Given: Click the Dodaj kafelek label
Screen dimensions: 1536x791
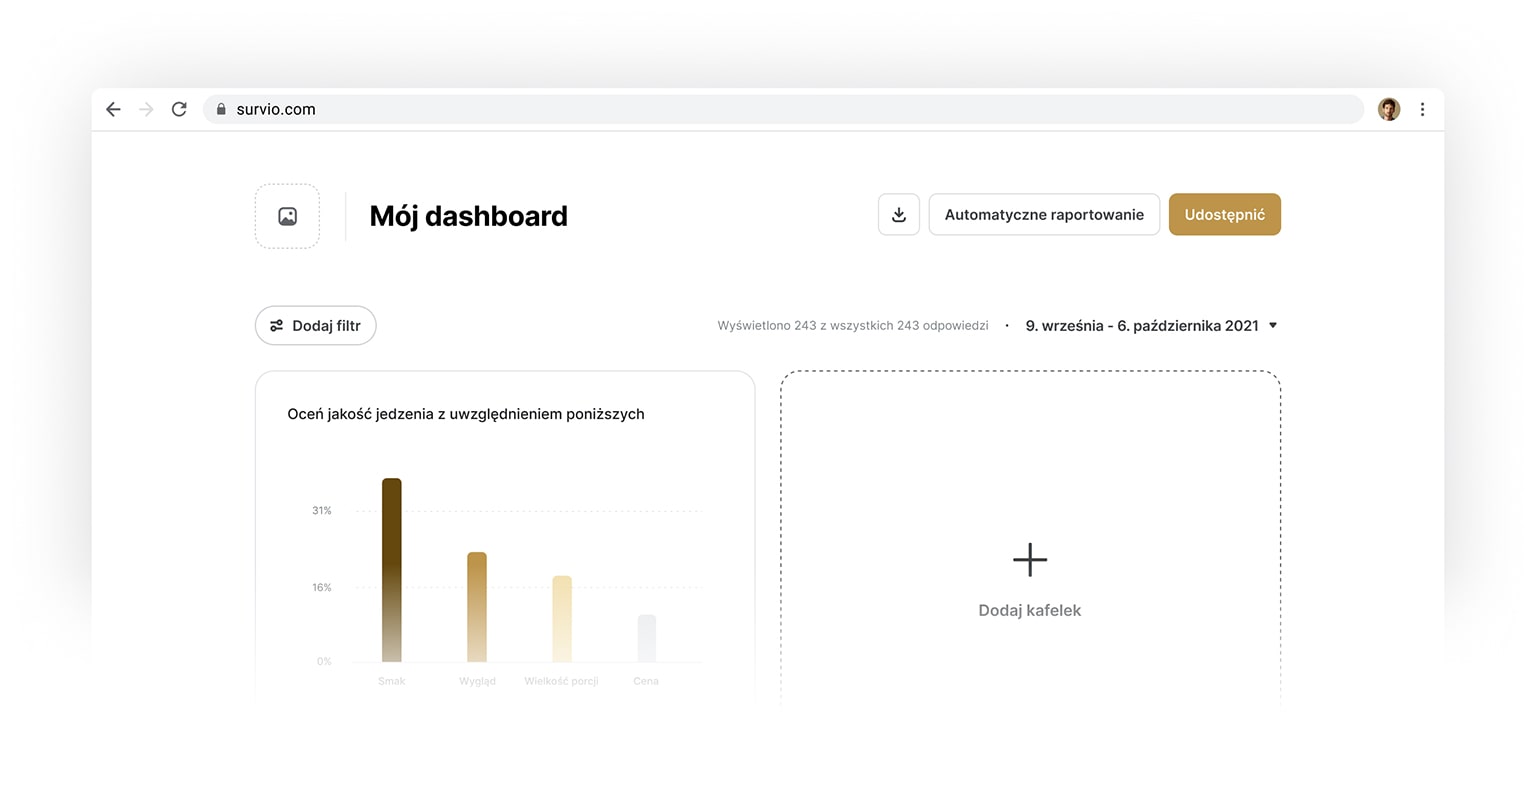Looking at the screenshot, I should click(1029, 610).
